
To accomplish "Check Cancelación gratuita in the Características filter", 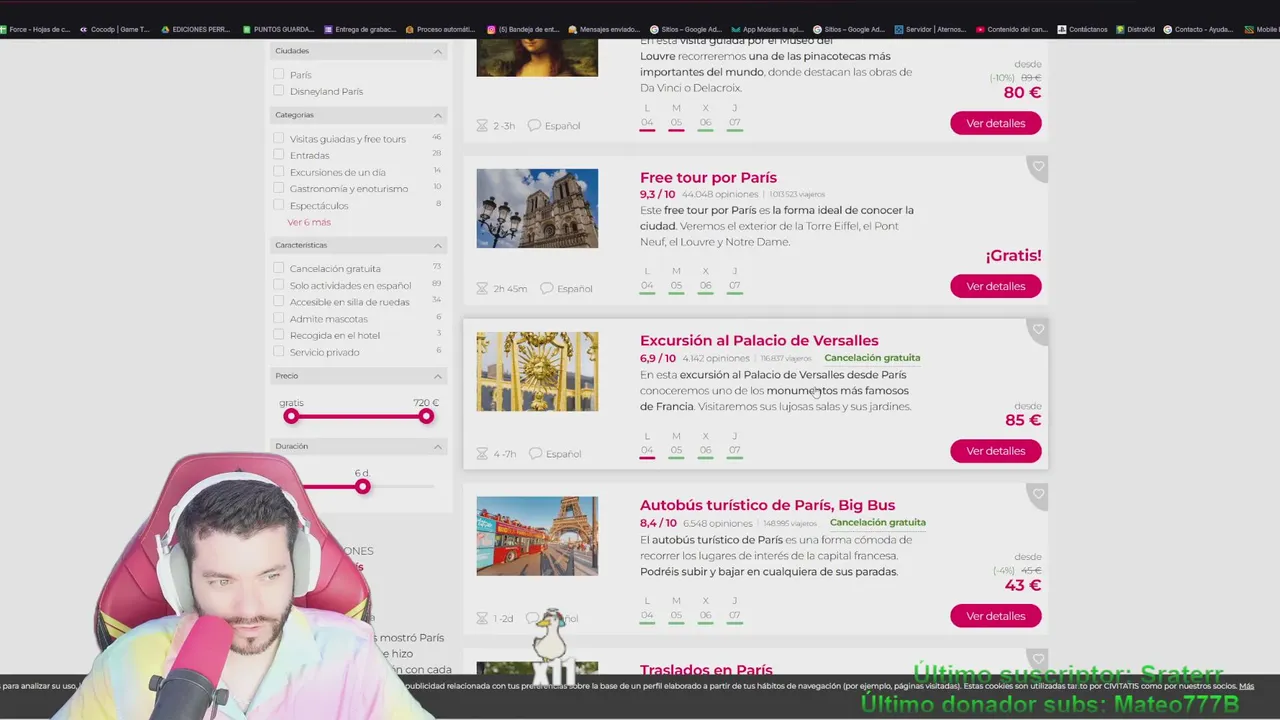I will tap(279, 268).
